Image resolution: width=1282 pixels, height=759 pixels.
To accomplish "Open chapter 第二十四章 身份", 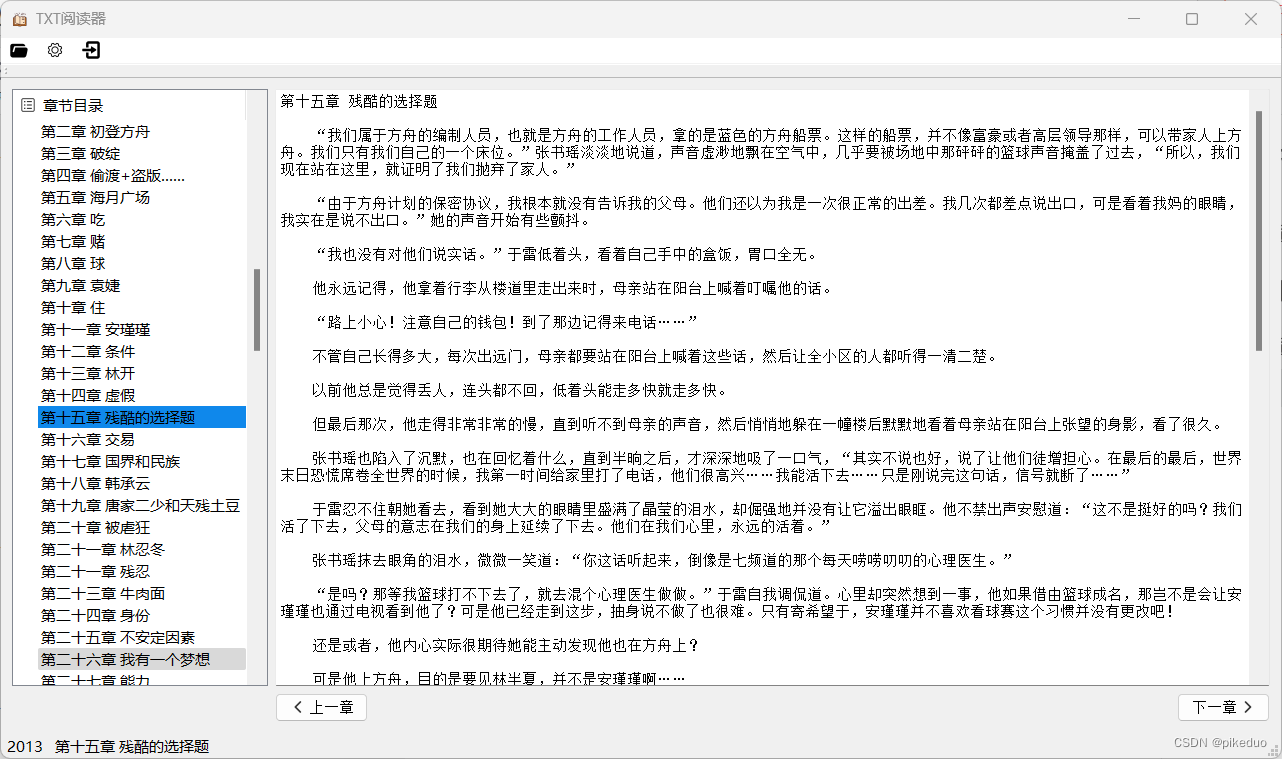I will [x=95, y=615].
